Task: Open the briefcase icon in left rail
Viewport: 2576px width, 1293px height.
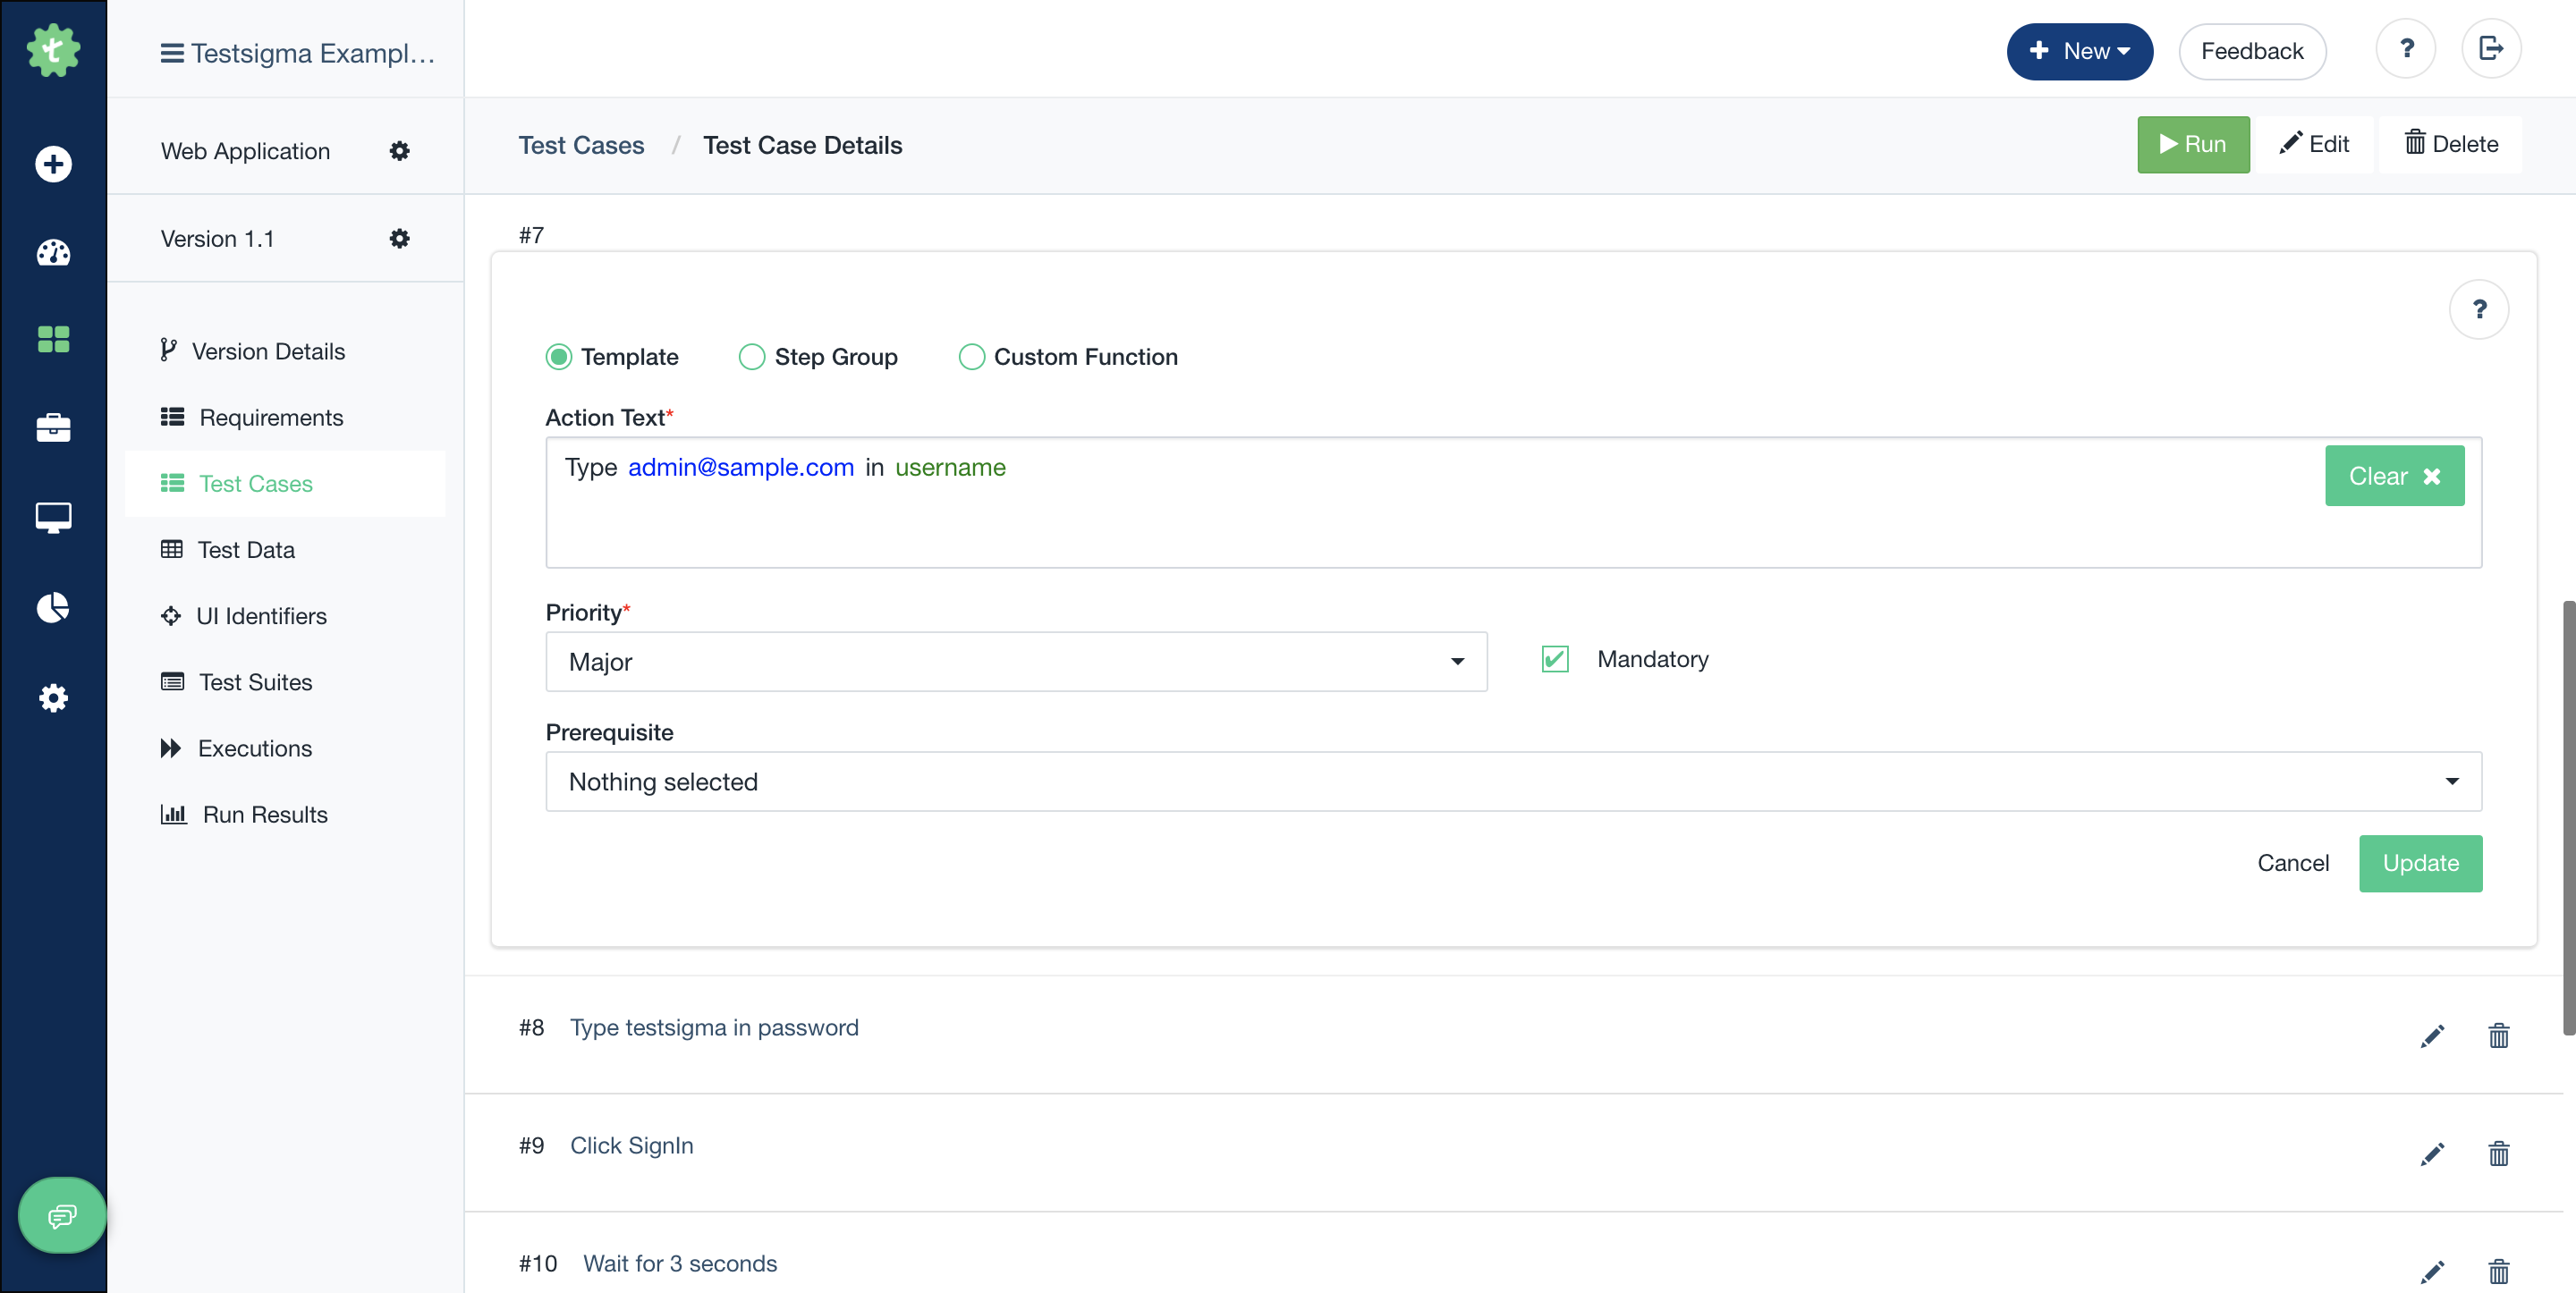Action: click(x=53, y=428)
